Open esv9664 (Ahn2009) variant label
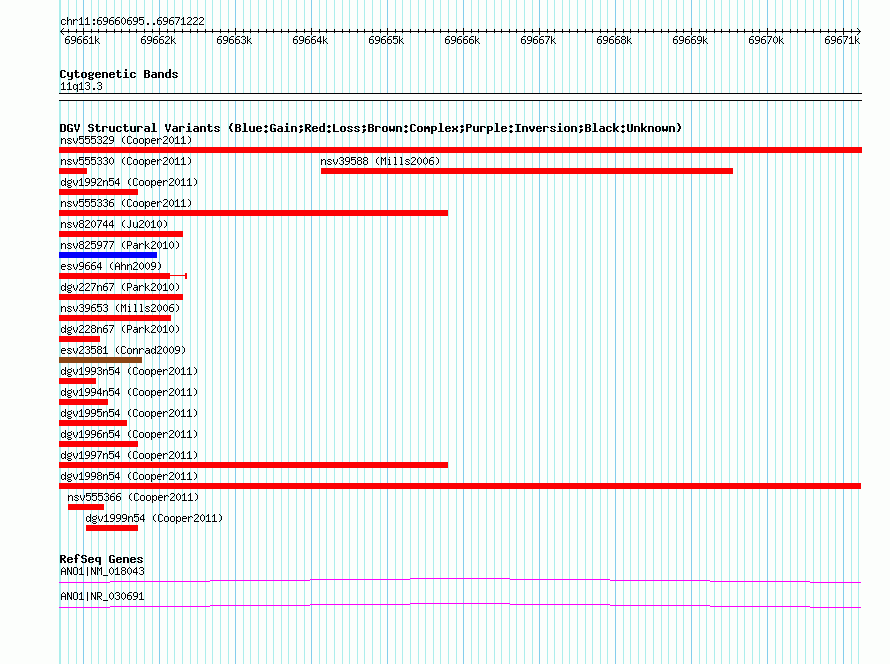Viewport: 890px width, 664px height. pyautogui.click(x=111, y=266)
